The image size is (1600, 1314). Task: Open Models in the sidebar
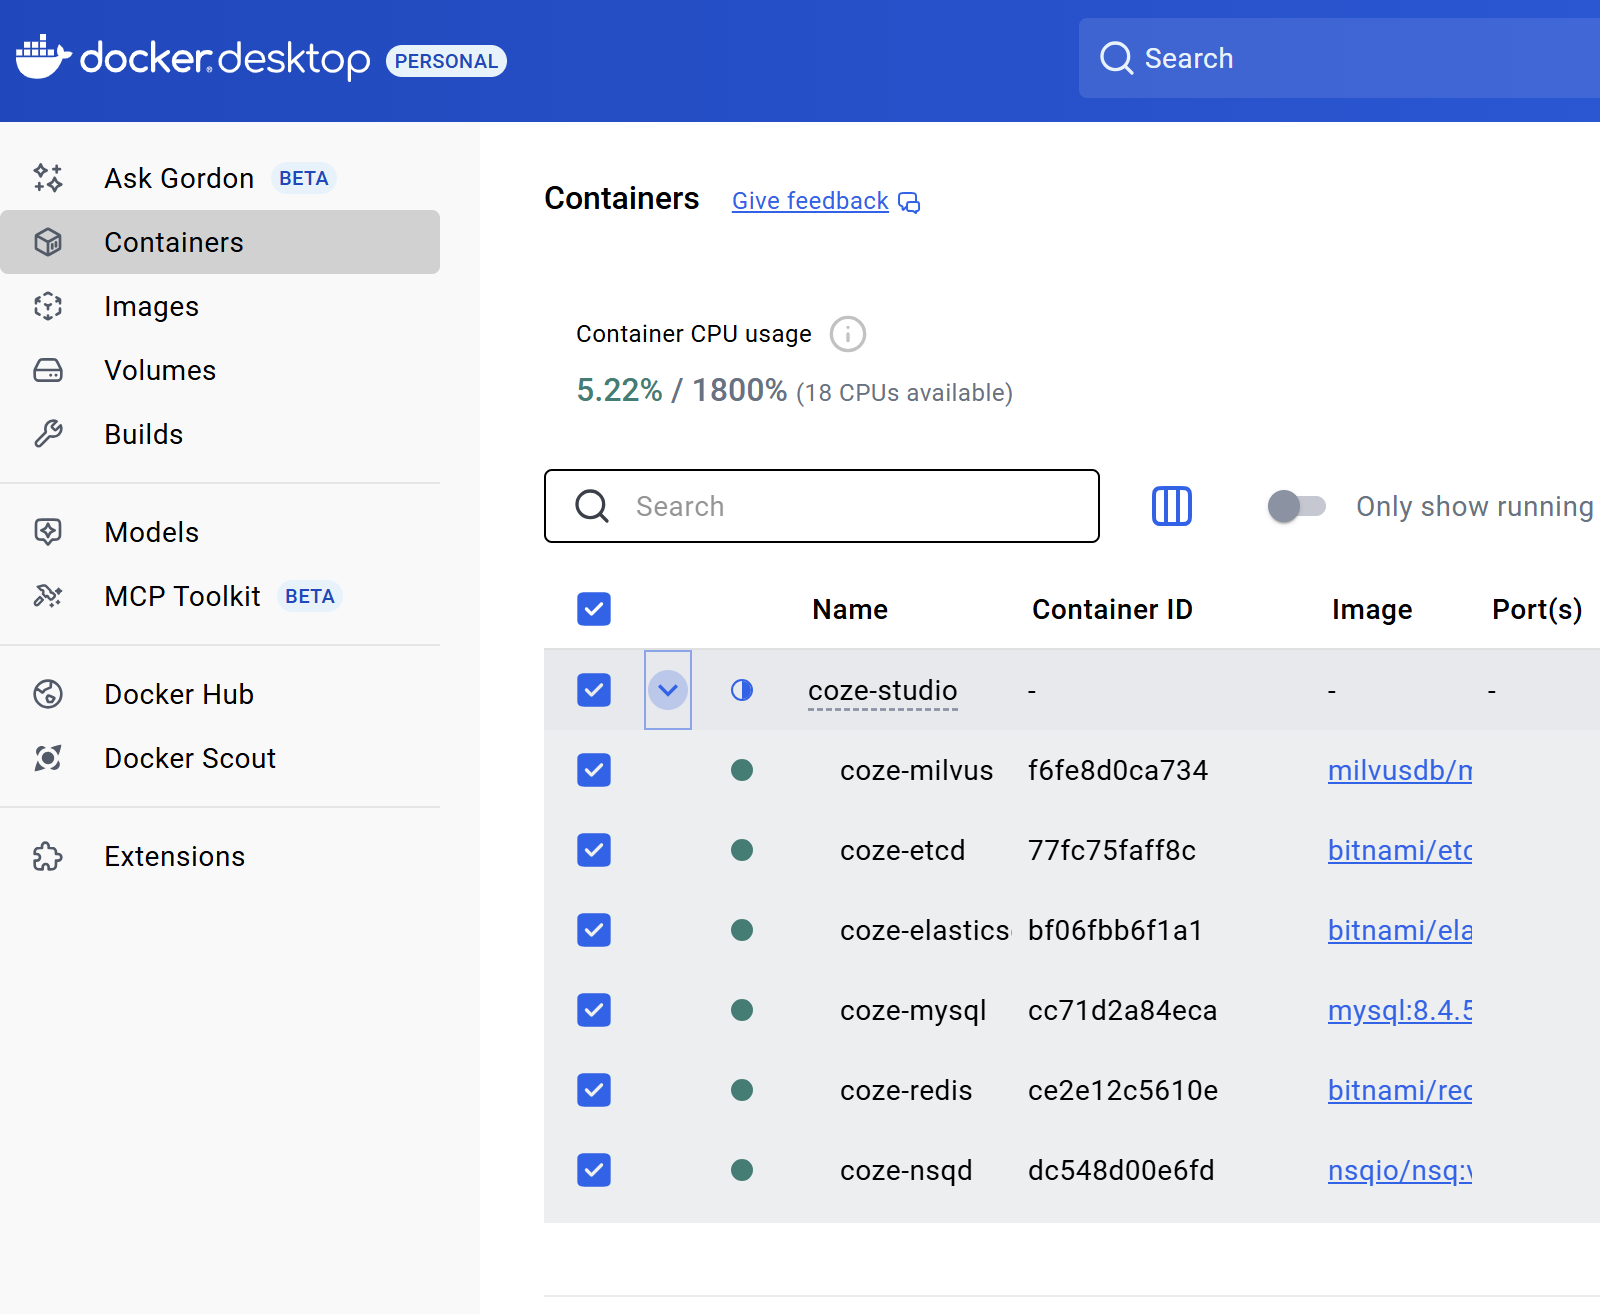click(220, 532)
